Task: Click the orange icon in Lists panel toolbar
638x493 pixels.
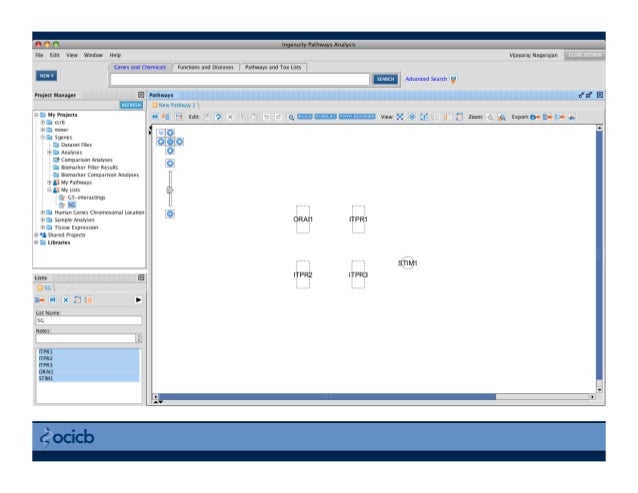Action: (x=89, y=300)
